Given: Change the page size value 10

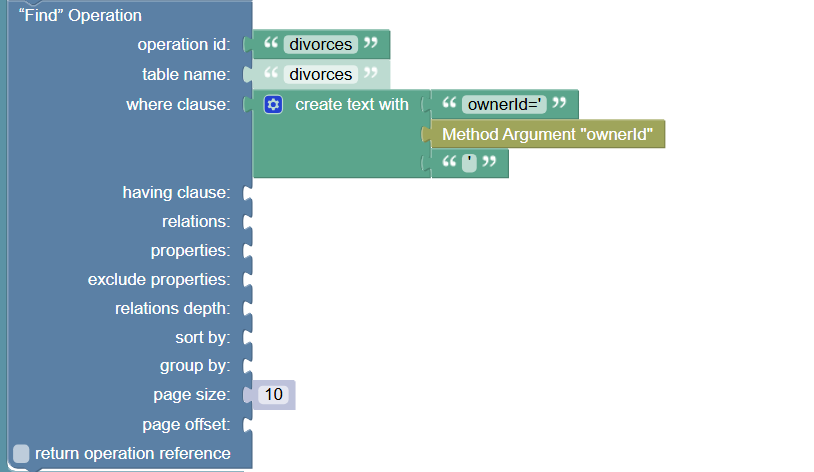Looking at the screenshot, I should 274,395.
